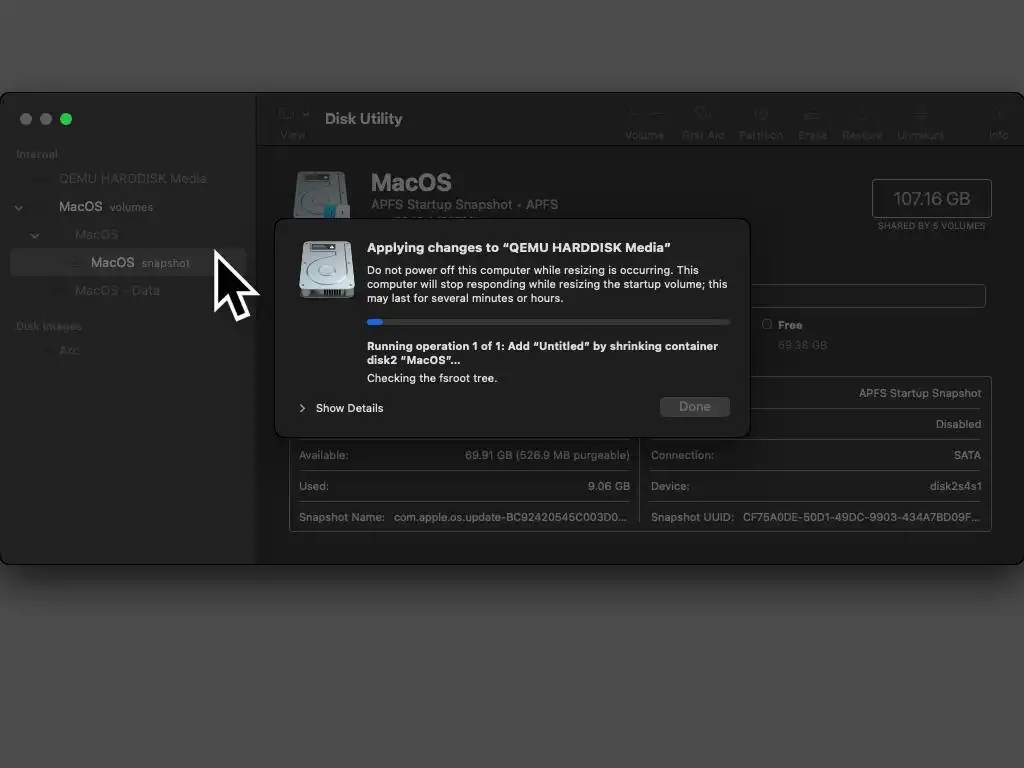
Task: Click the Done button in the dialog
Action: coord(694,407)
